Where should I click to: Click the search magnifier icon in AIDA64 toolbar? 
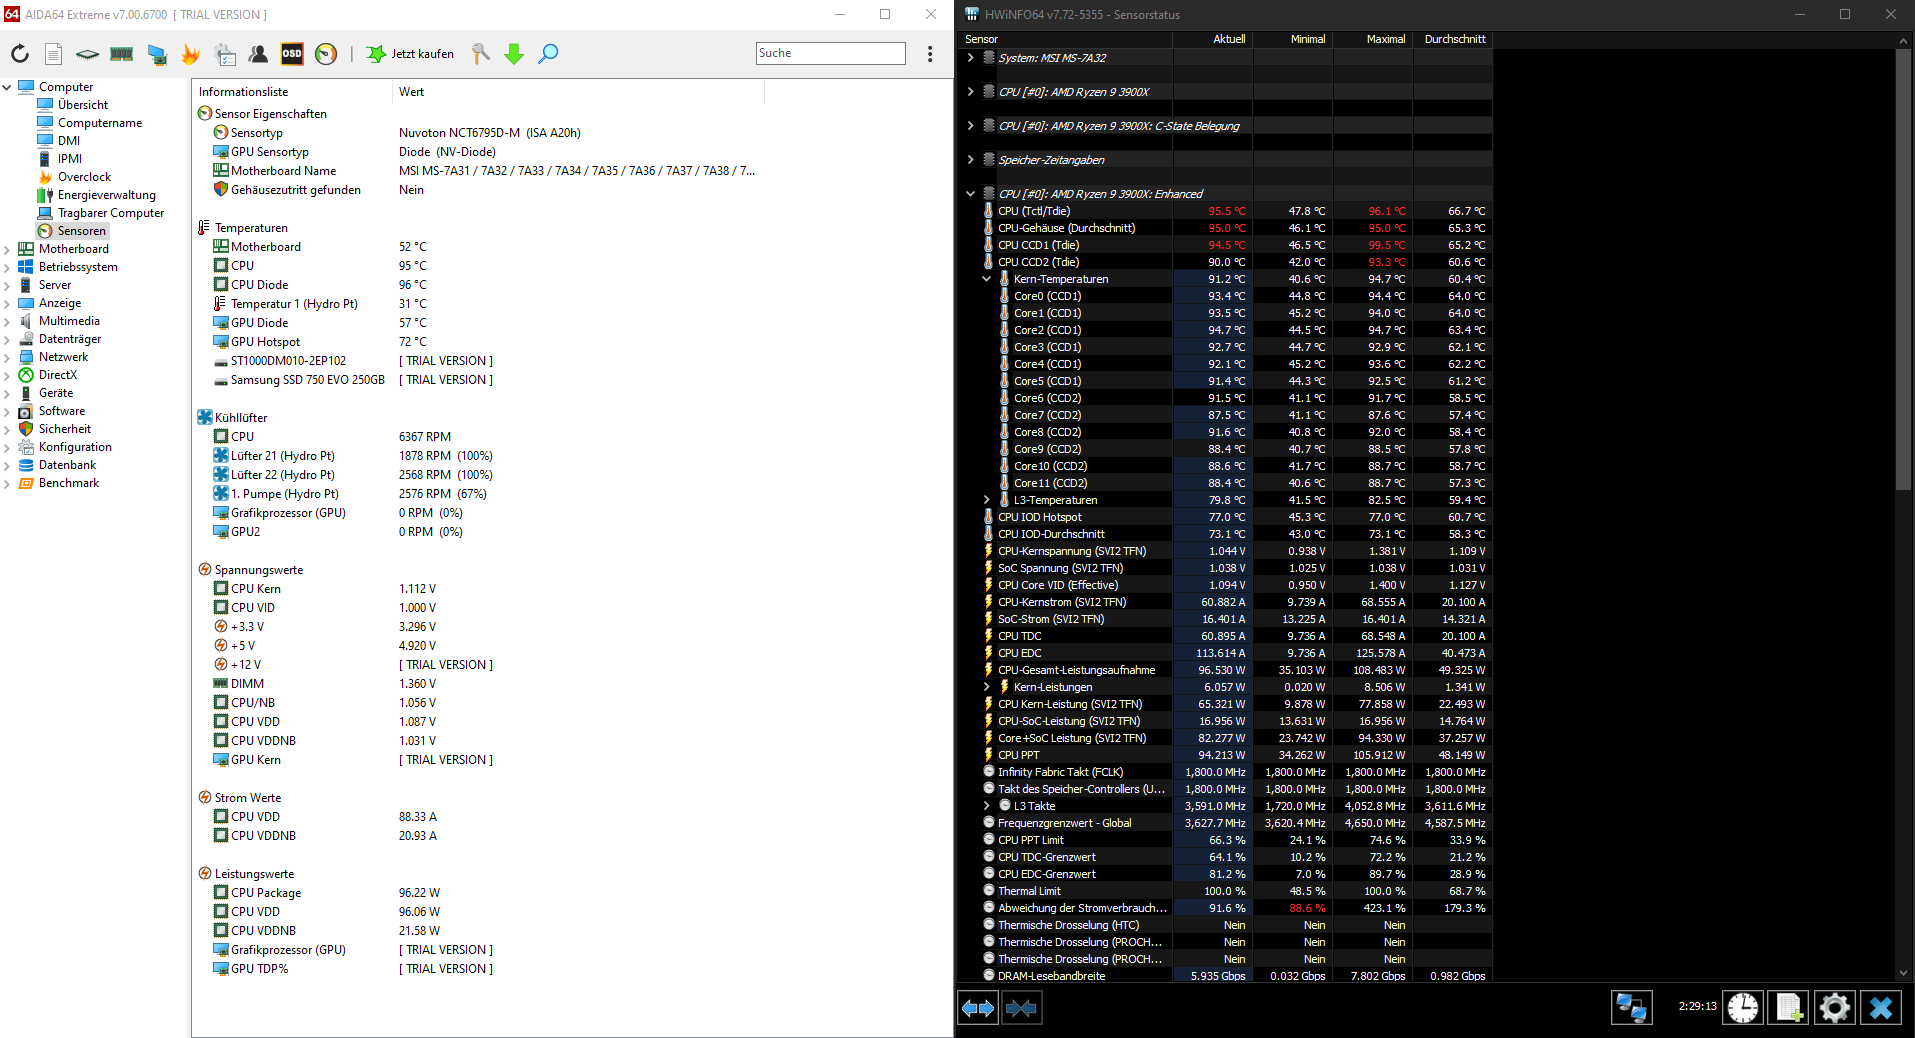548,54
